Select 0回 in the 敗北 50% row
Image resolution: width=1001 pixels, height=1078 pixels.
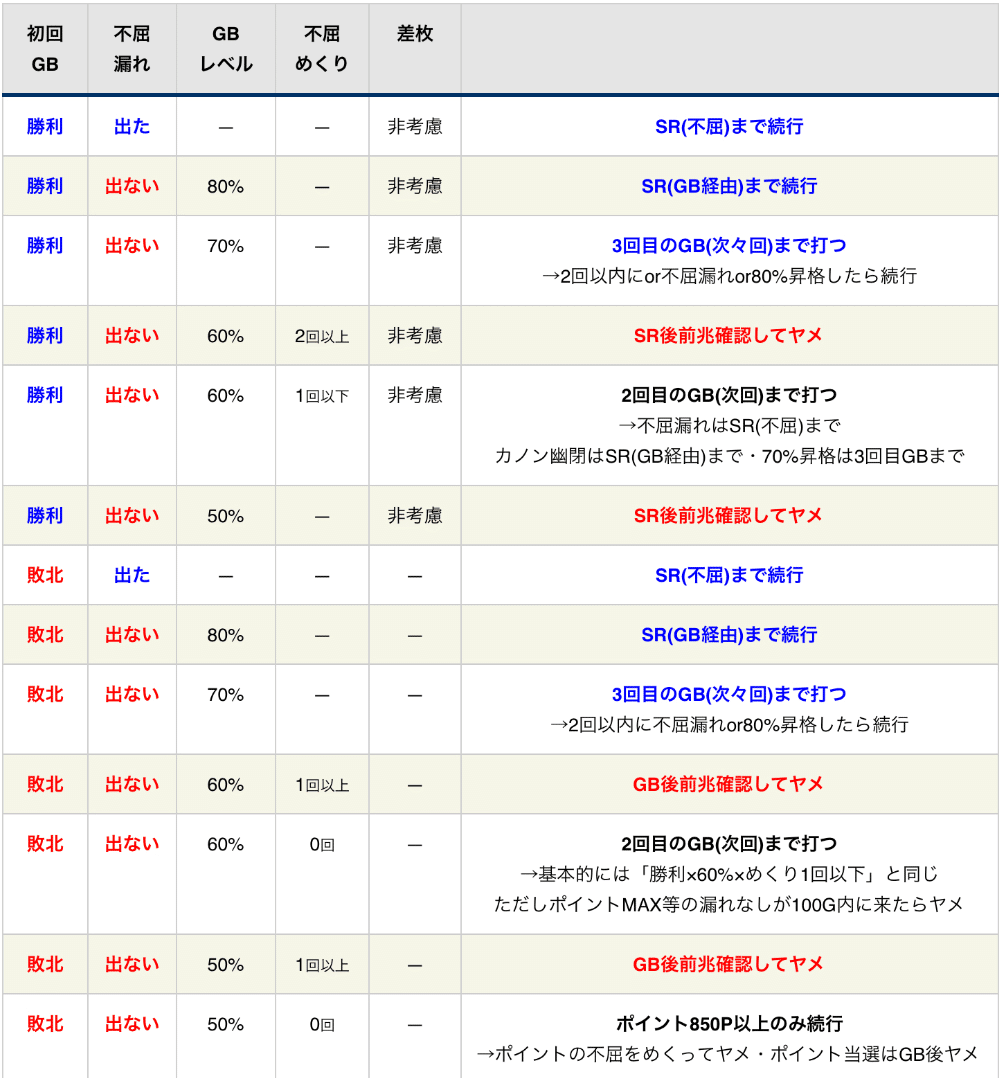[x=322, y=1025]
